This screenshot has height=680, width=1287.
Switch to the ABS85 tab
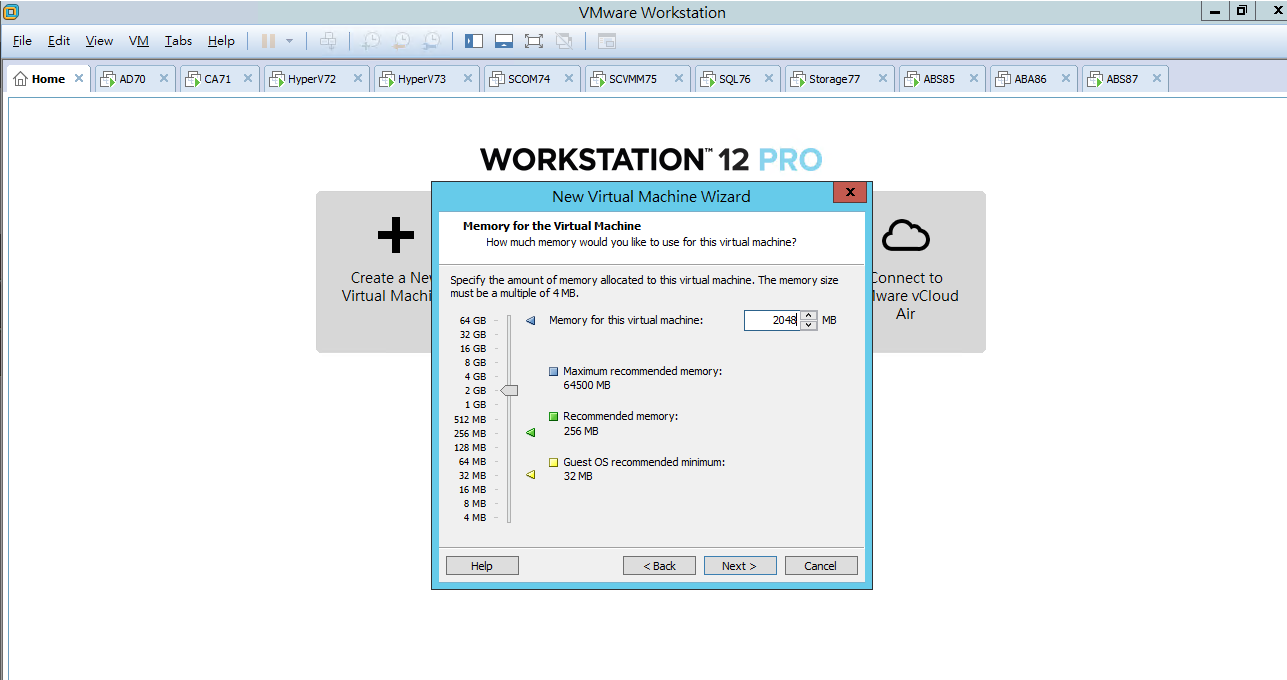(942, 79)
